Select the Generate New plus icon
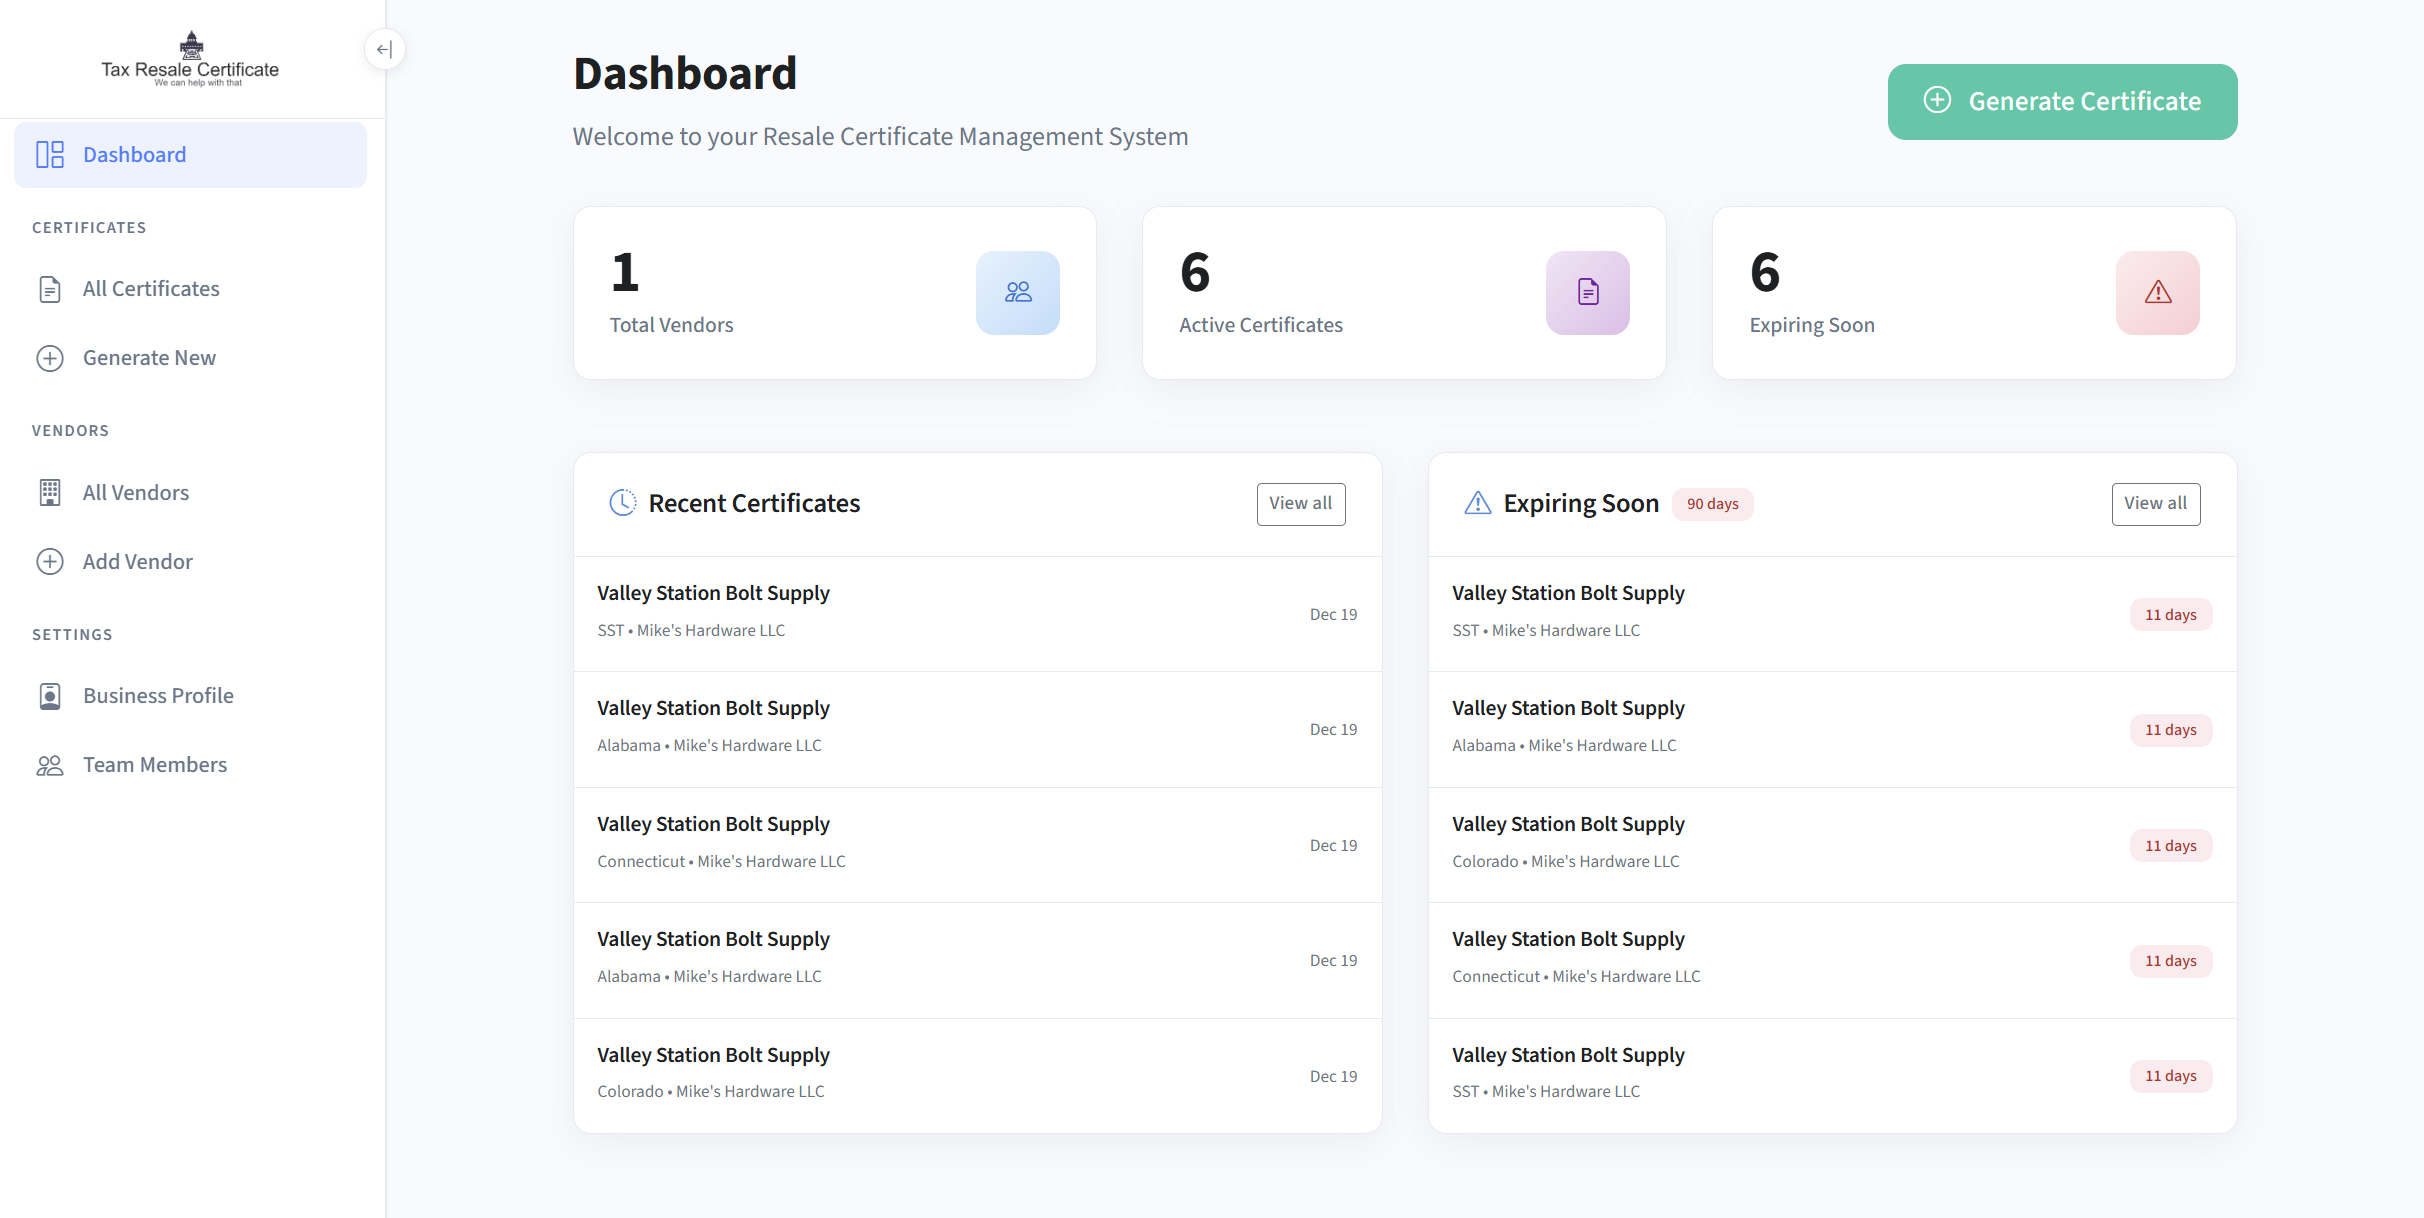 click(50, 357)
